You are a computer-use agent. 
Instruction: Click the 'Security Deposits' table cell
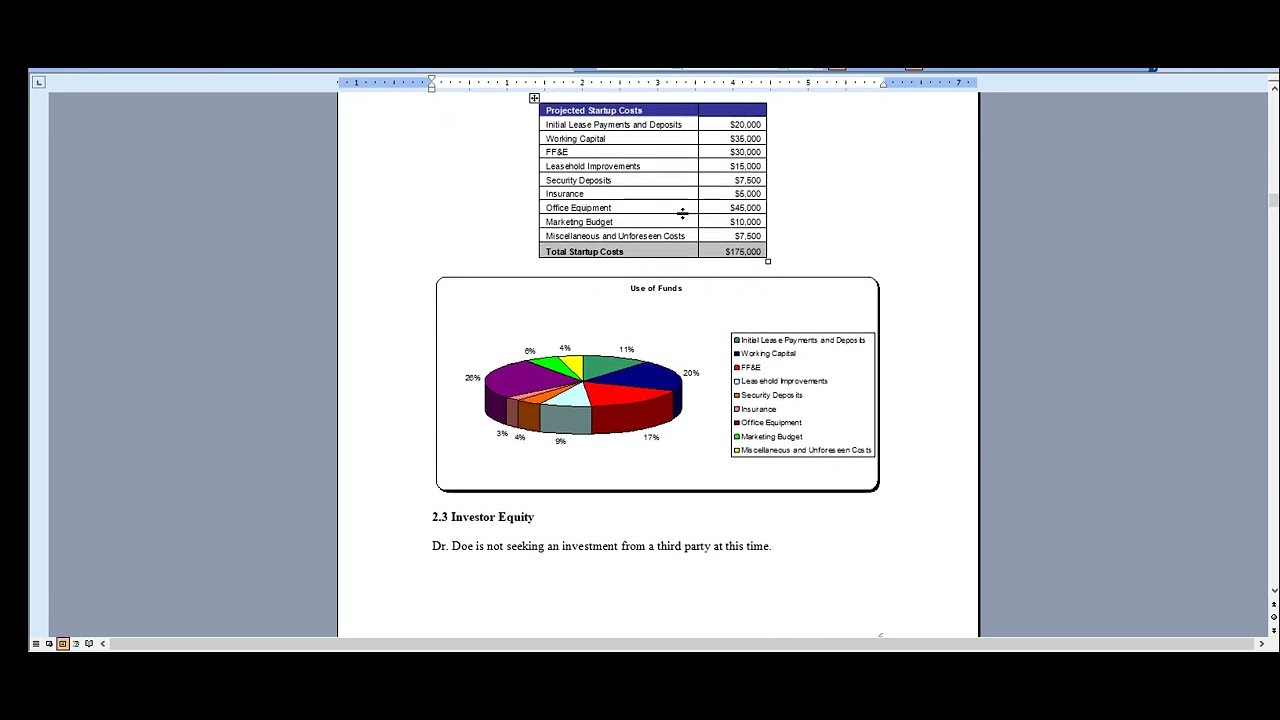pos(619,180)
